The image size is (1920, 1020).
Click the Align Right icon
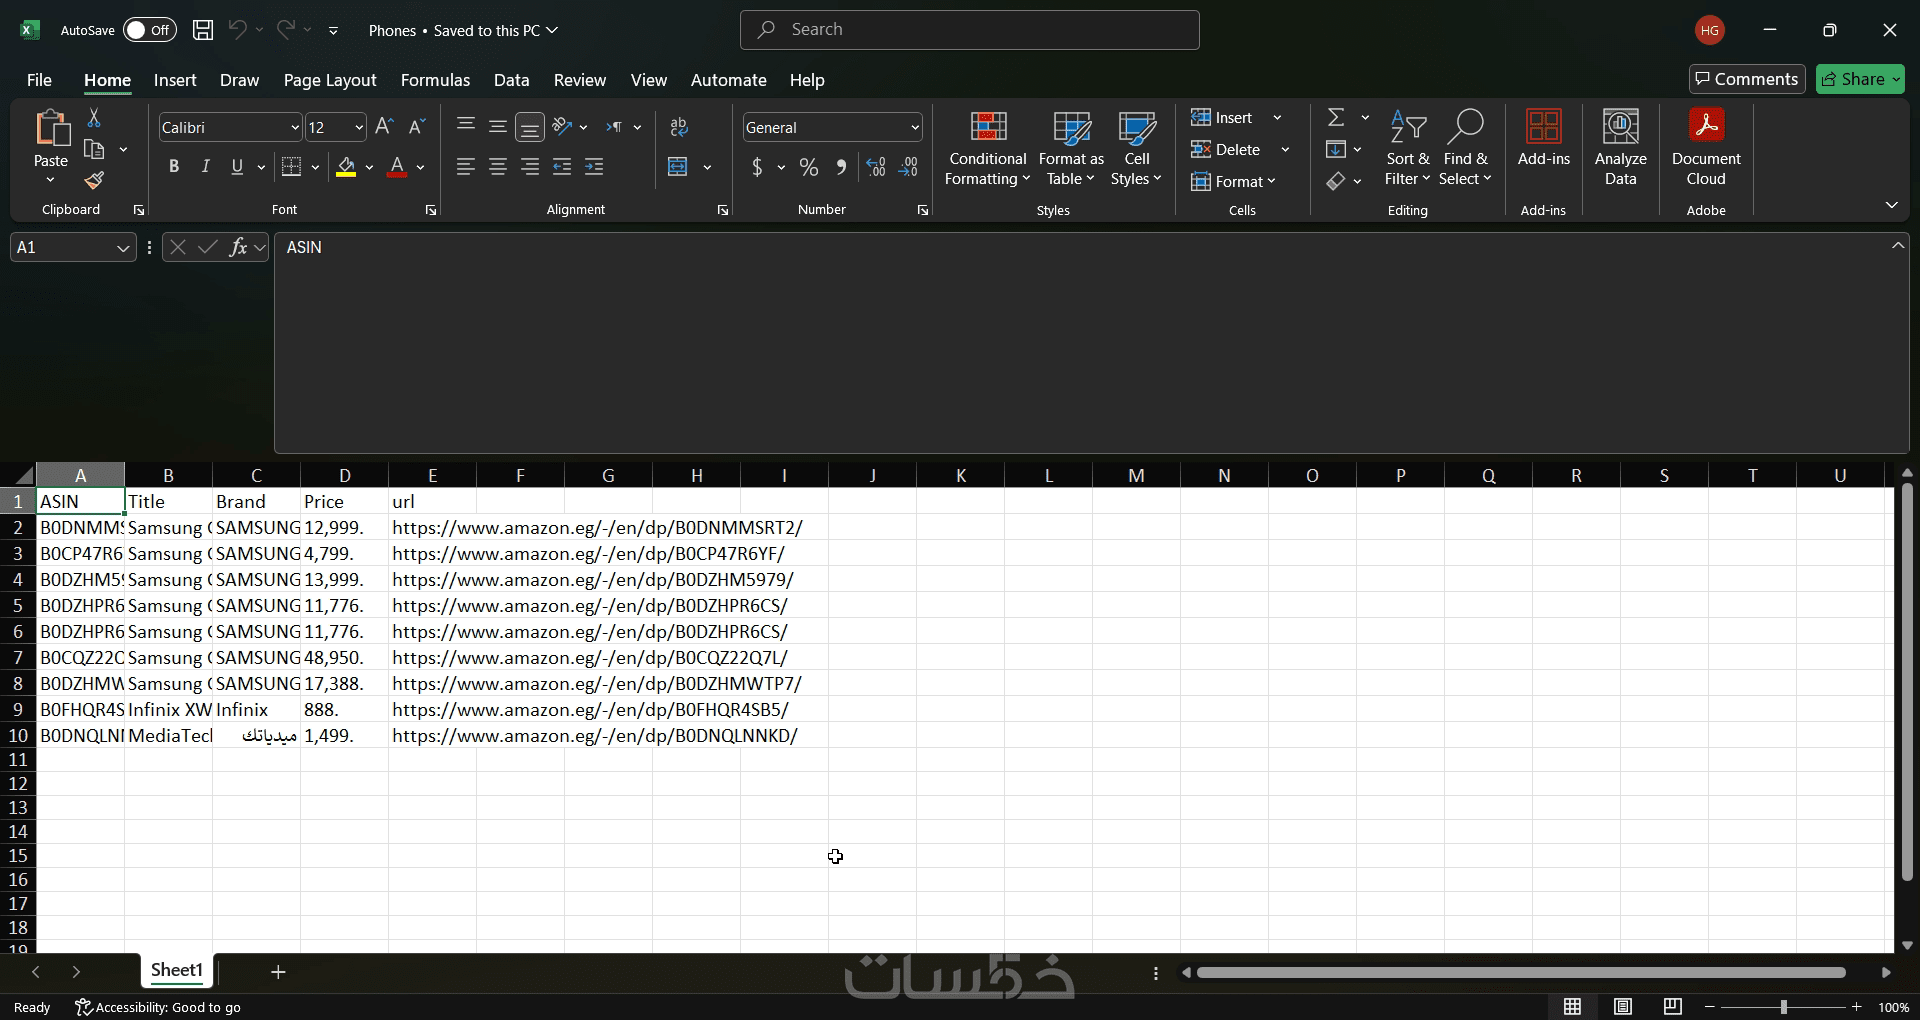tap(530, 167)
